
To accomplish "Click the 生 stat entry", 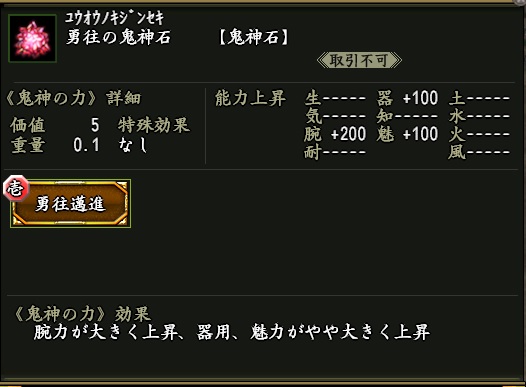I will pyautogui.click(x=335, y=98).
